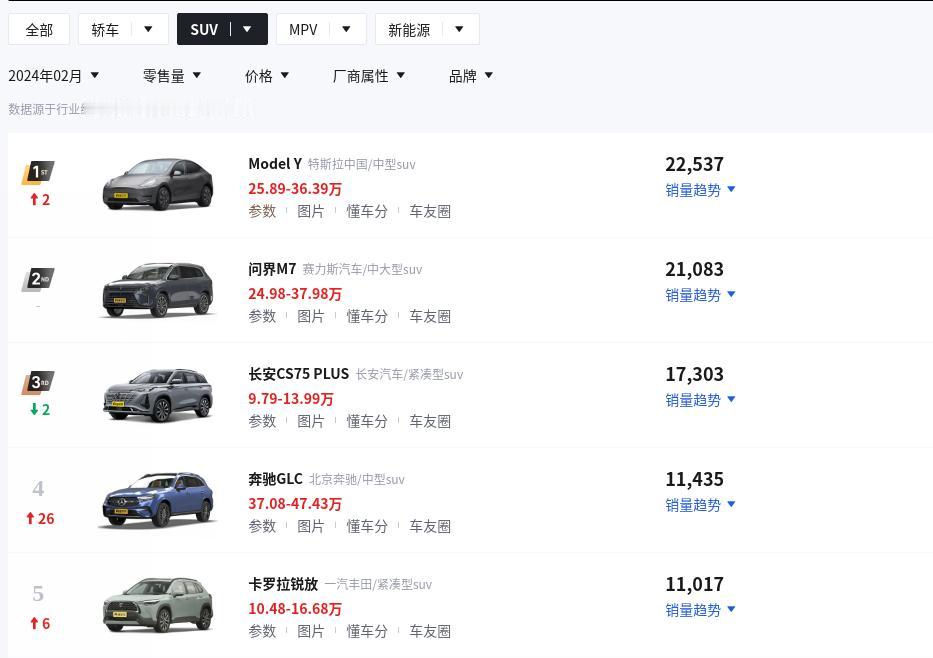Click the 奔驰GLC sales figure 11,435
This screenshot has height=658, width=933.
694,480
